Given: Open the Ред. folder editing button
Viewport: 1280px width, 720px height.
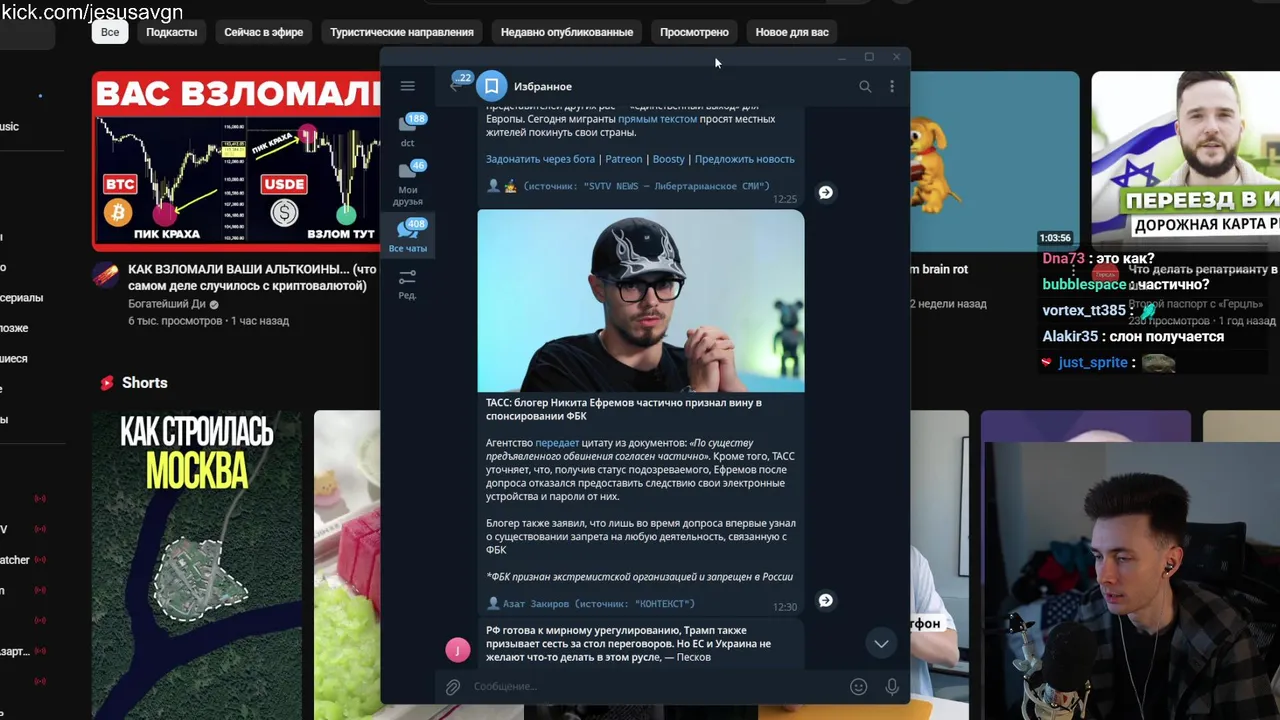Looking at the screenshot, I should point(407,284).
